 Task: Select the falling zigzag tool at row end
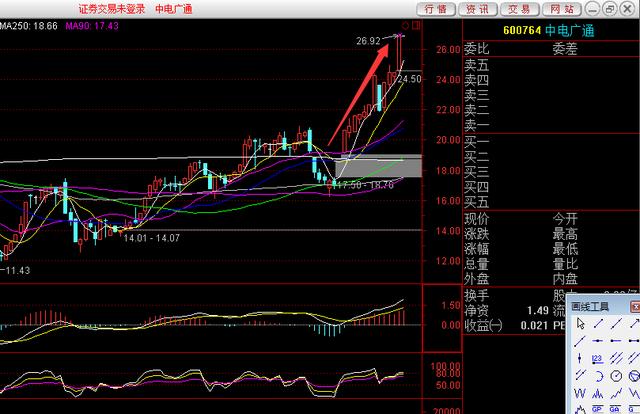[x=634, y=393]
